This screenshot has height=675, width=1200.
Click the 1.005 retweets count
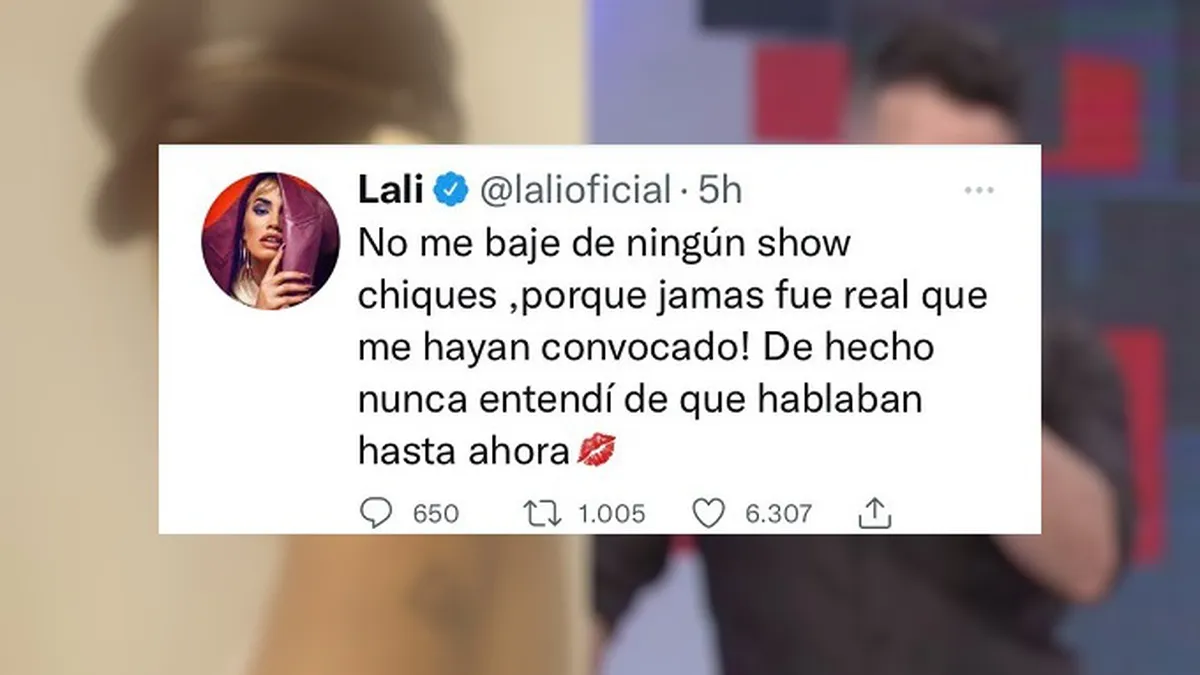pyautogui.click(x=612, y=514)
